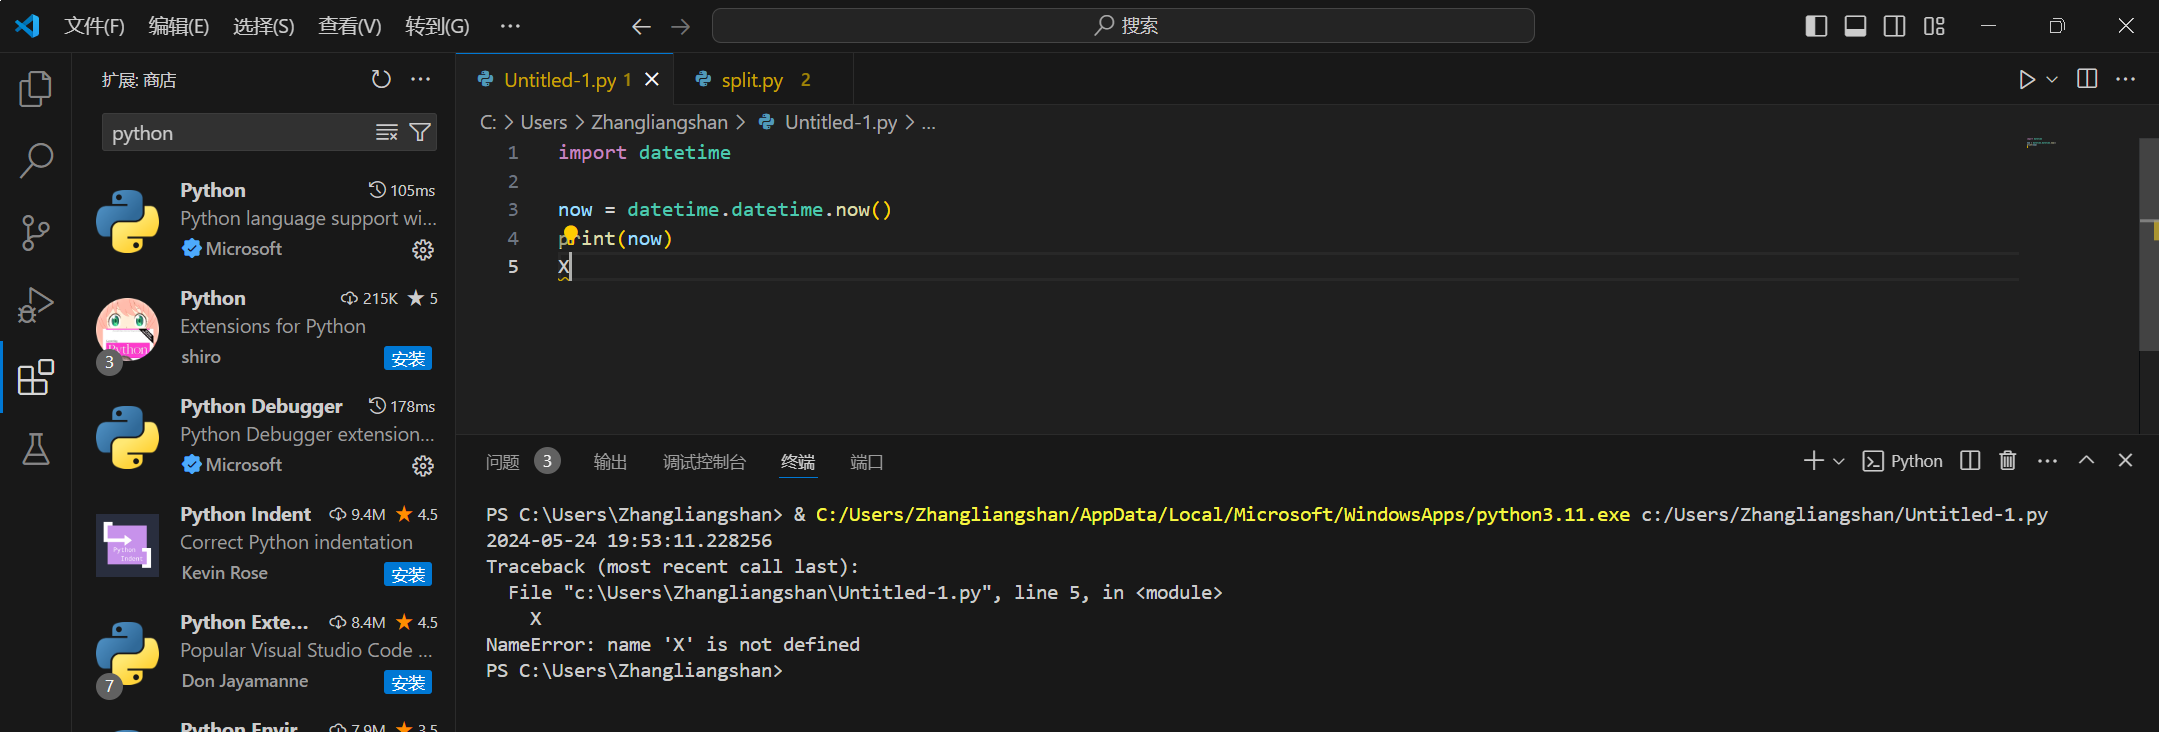
Task: Close the Untitled-1.py tab
Action: [x=652, y=79]
